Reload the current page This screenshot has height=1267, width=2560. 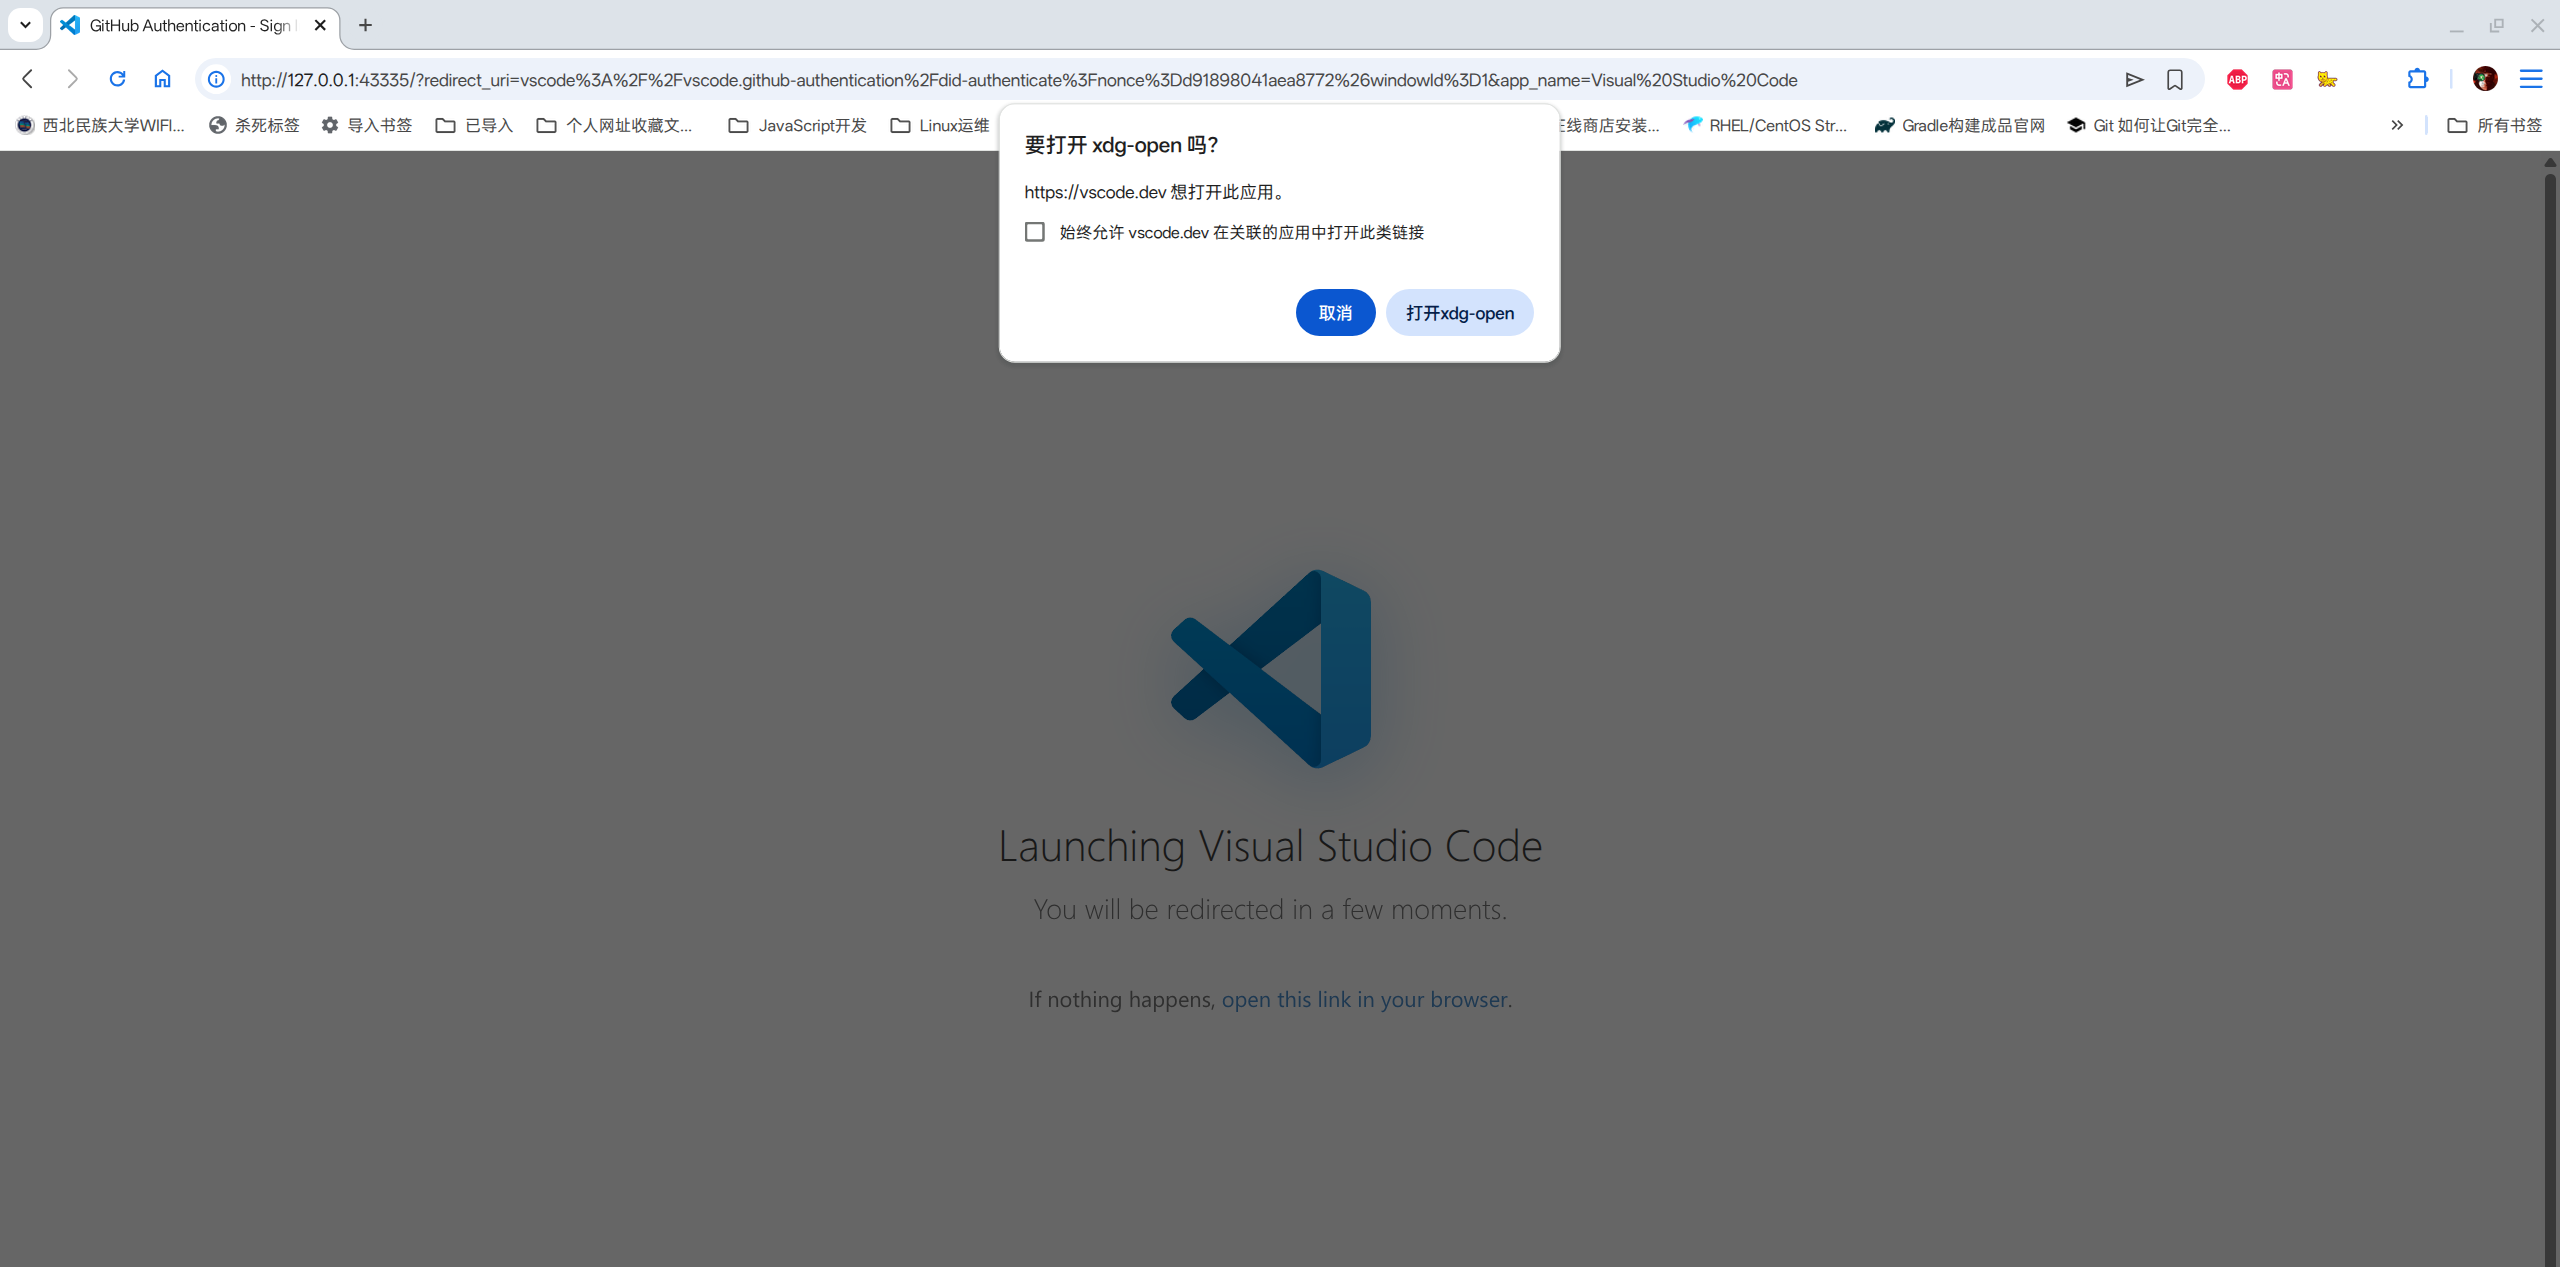(117, 79)
